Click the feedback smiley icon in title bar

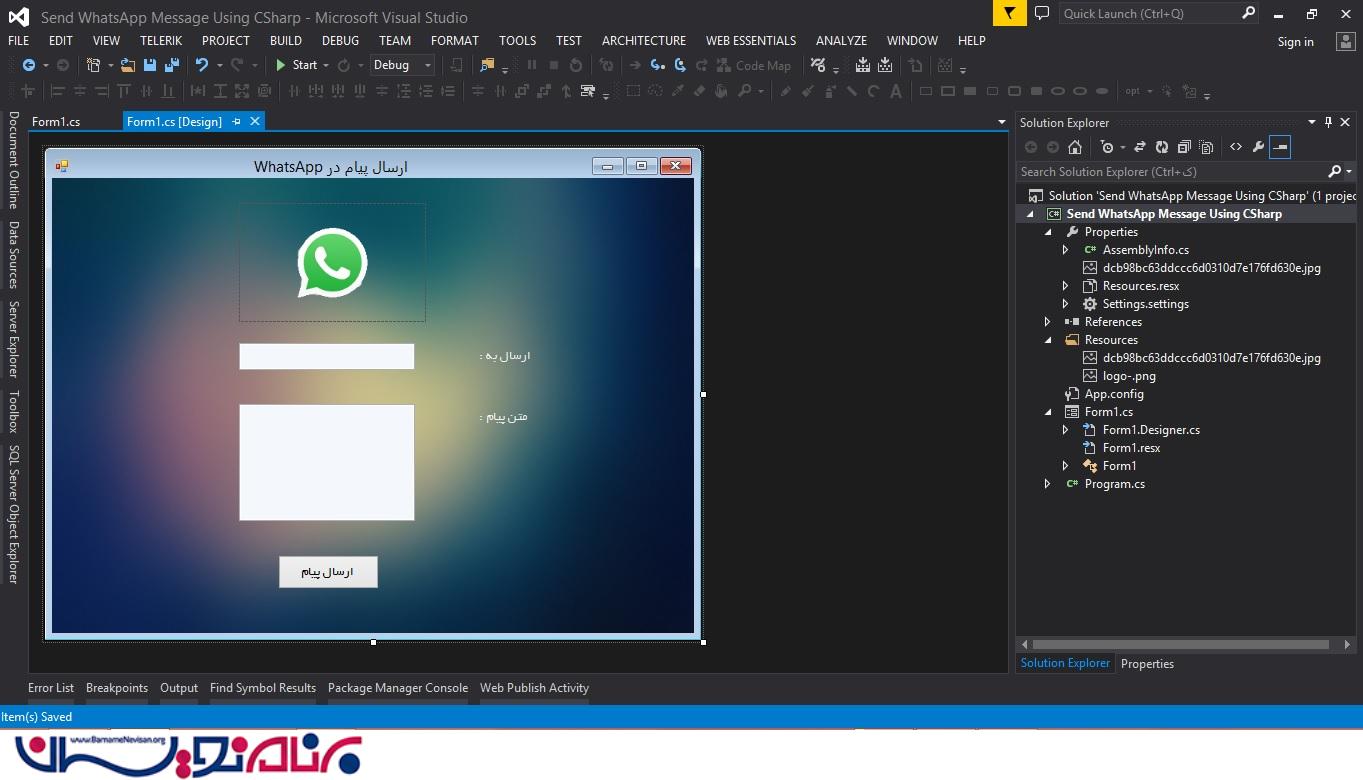coord(1041,14)
